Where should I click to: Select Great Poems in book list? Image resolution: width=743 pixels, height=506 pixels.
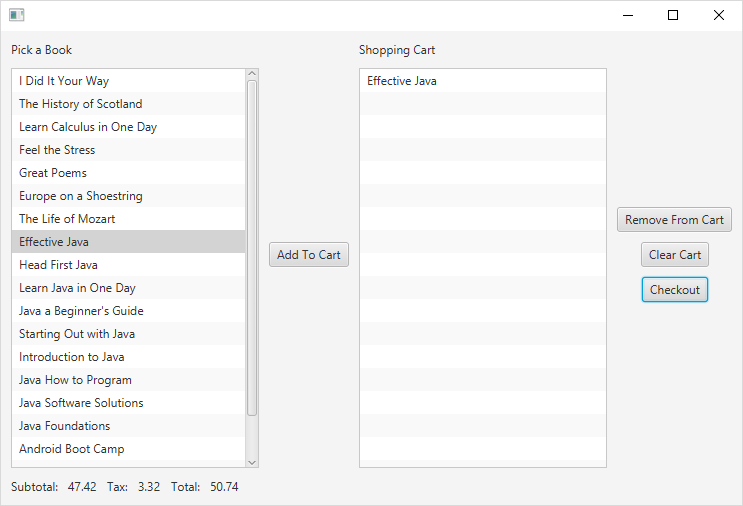click(x=128, y=173)
